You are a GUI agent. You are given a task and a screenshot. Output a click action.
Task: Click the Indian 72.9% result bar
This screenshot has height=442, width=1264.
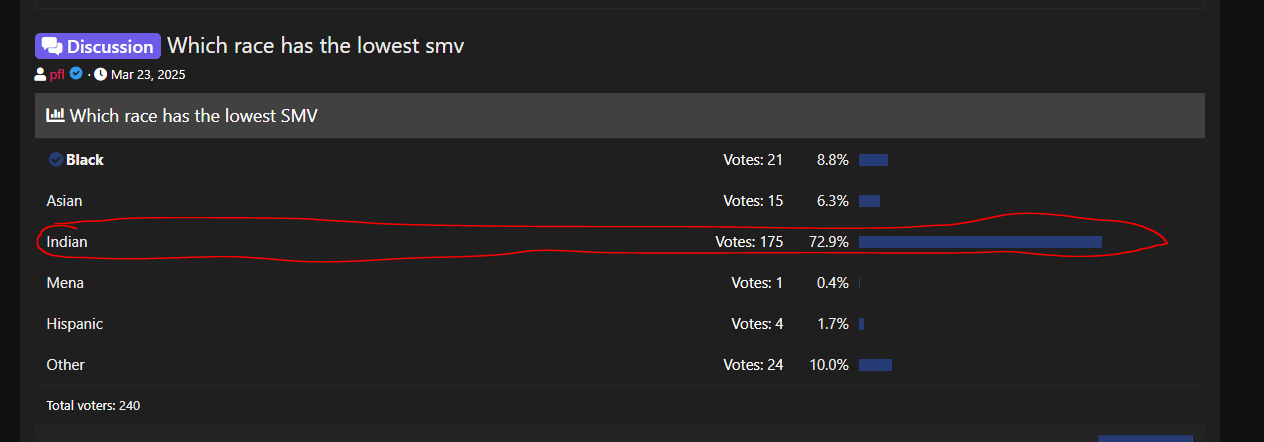click(x=980, y=242)
